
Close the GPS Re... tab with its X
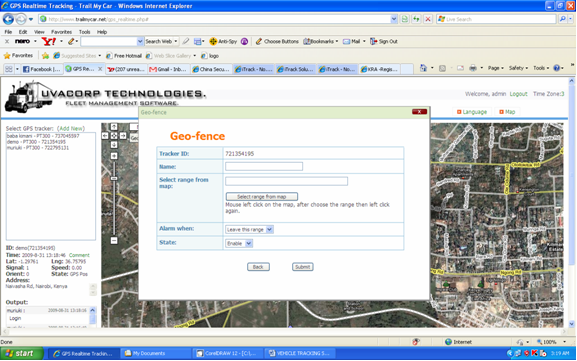100,69
